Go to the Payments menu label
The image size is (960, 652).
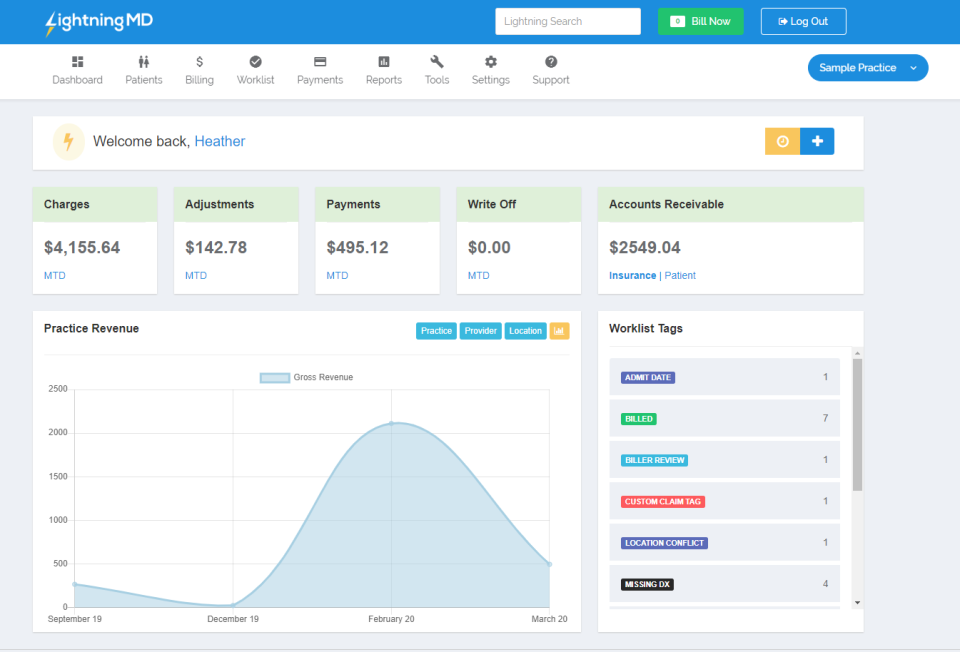click(320, 80)
